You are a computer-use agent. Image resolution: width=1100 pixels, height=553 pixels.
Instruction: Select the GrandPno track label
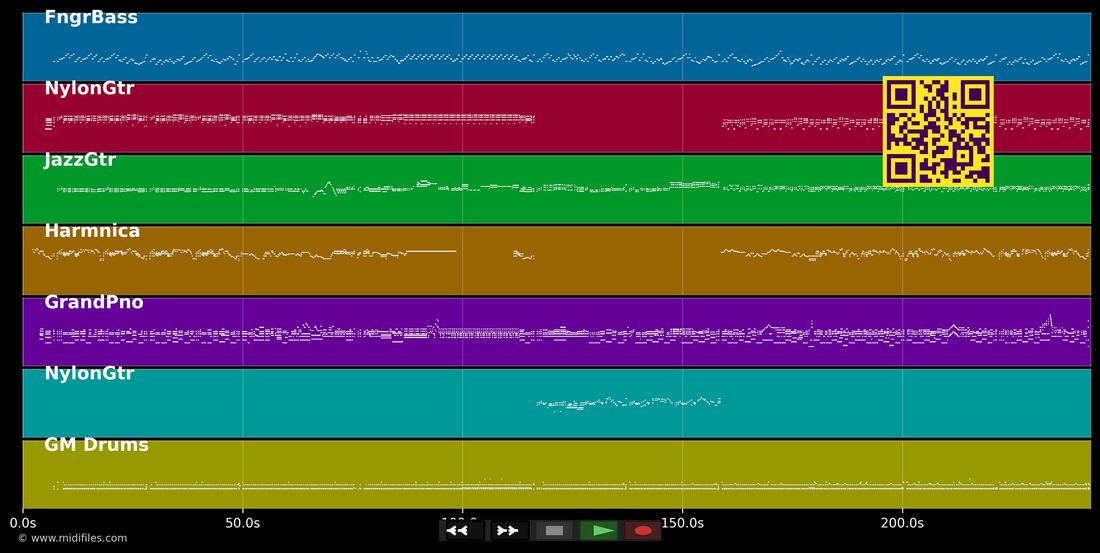(x=94, y=302)
